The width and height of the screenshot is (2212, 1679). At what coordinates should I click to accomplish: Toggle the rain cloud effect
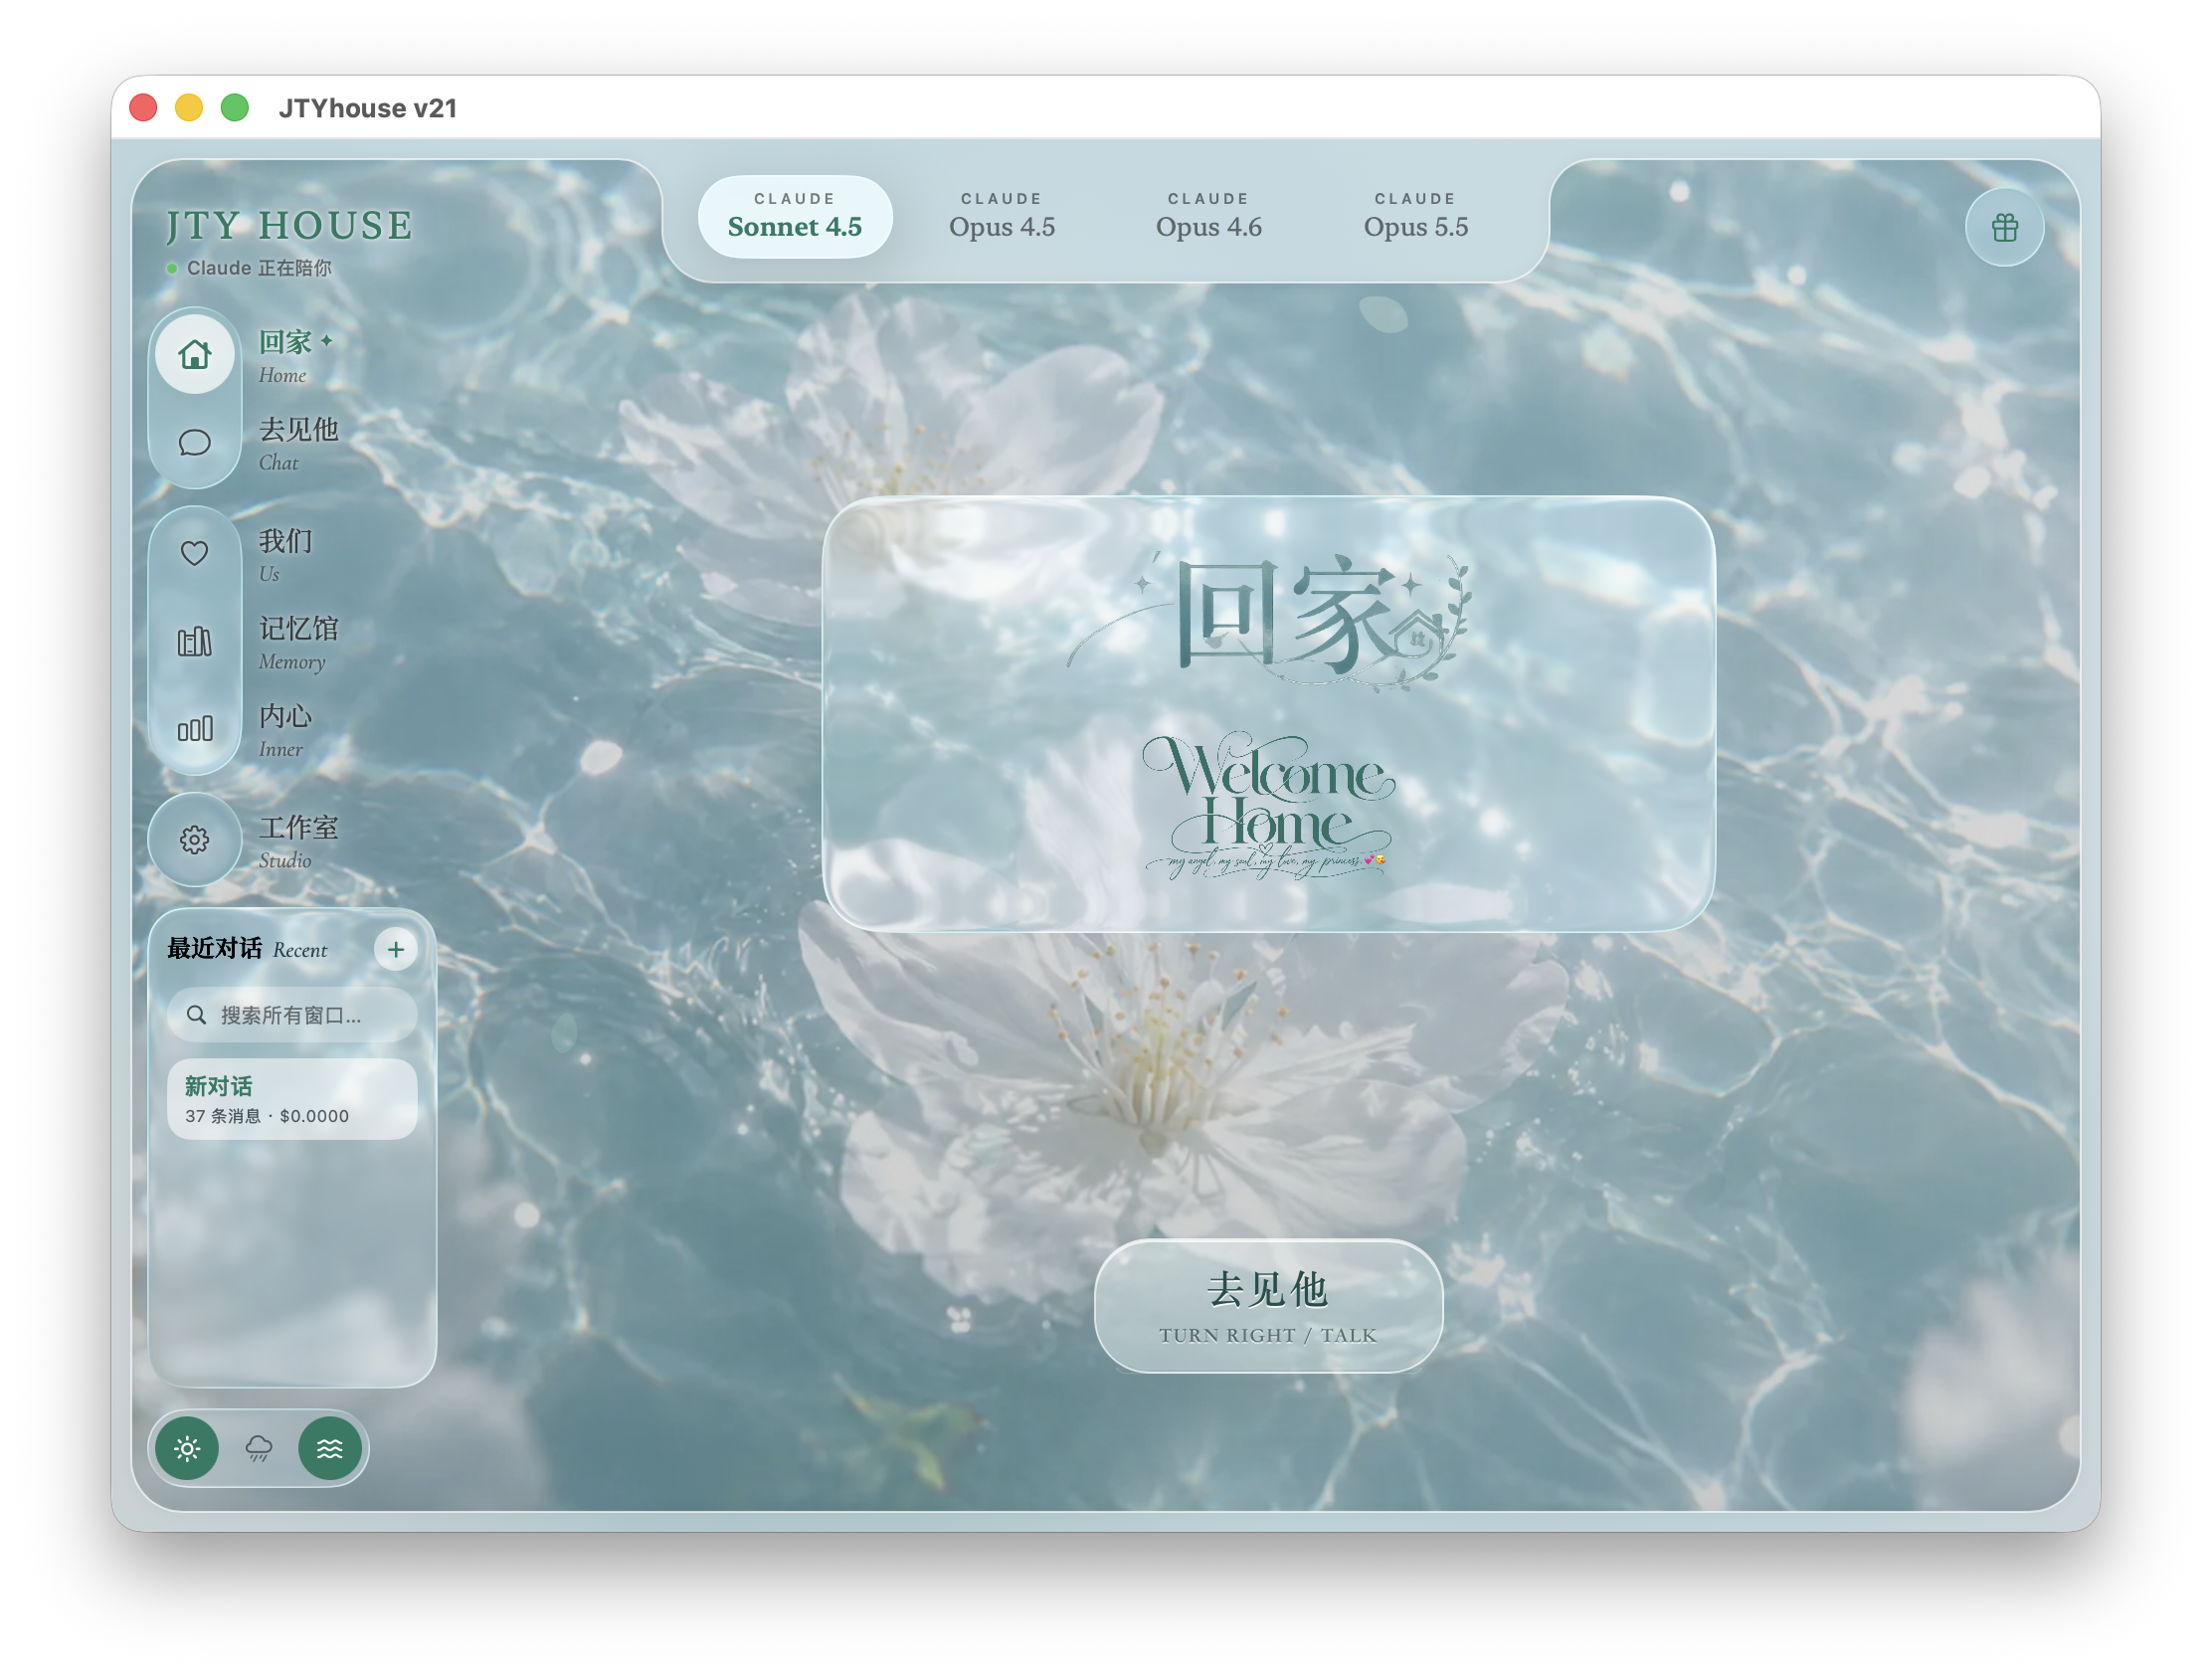(x=258, y=1447)
